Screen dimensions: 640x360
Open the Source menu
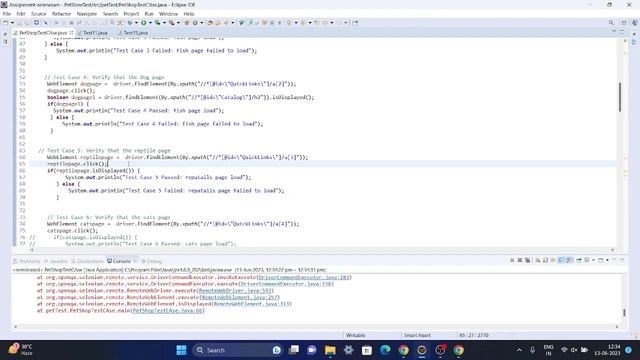(x=39, y=13)
